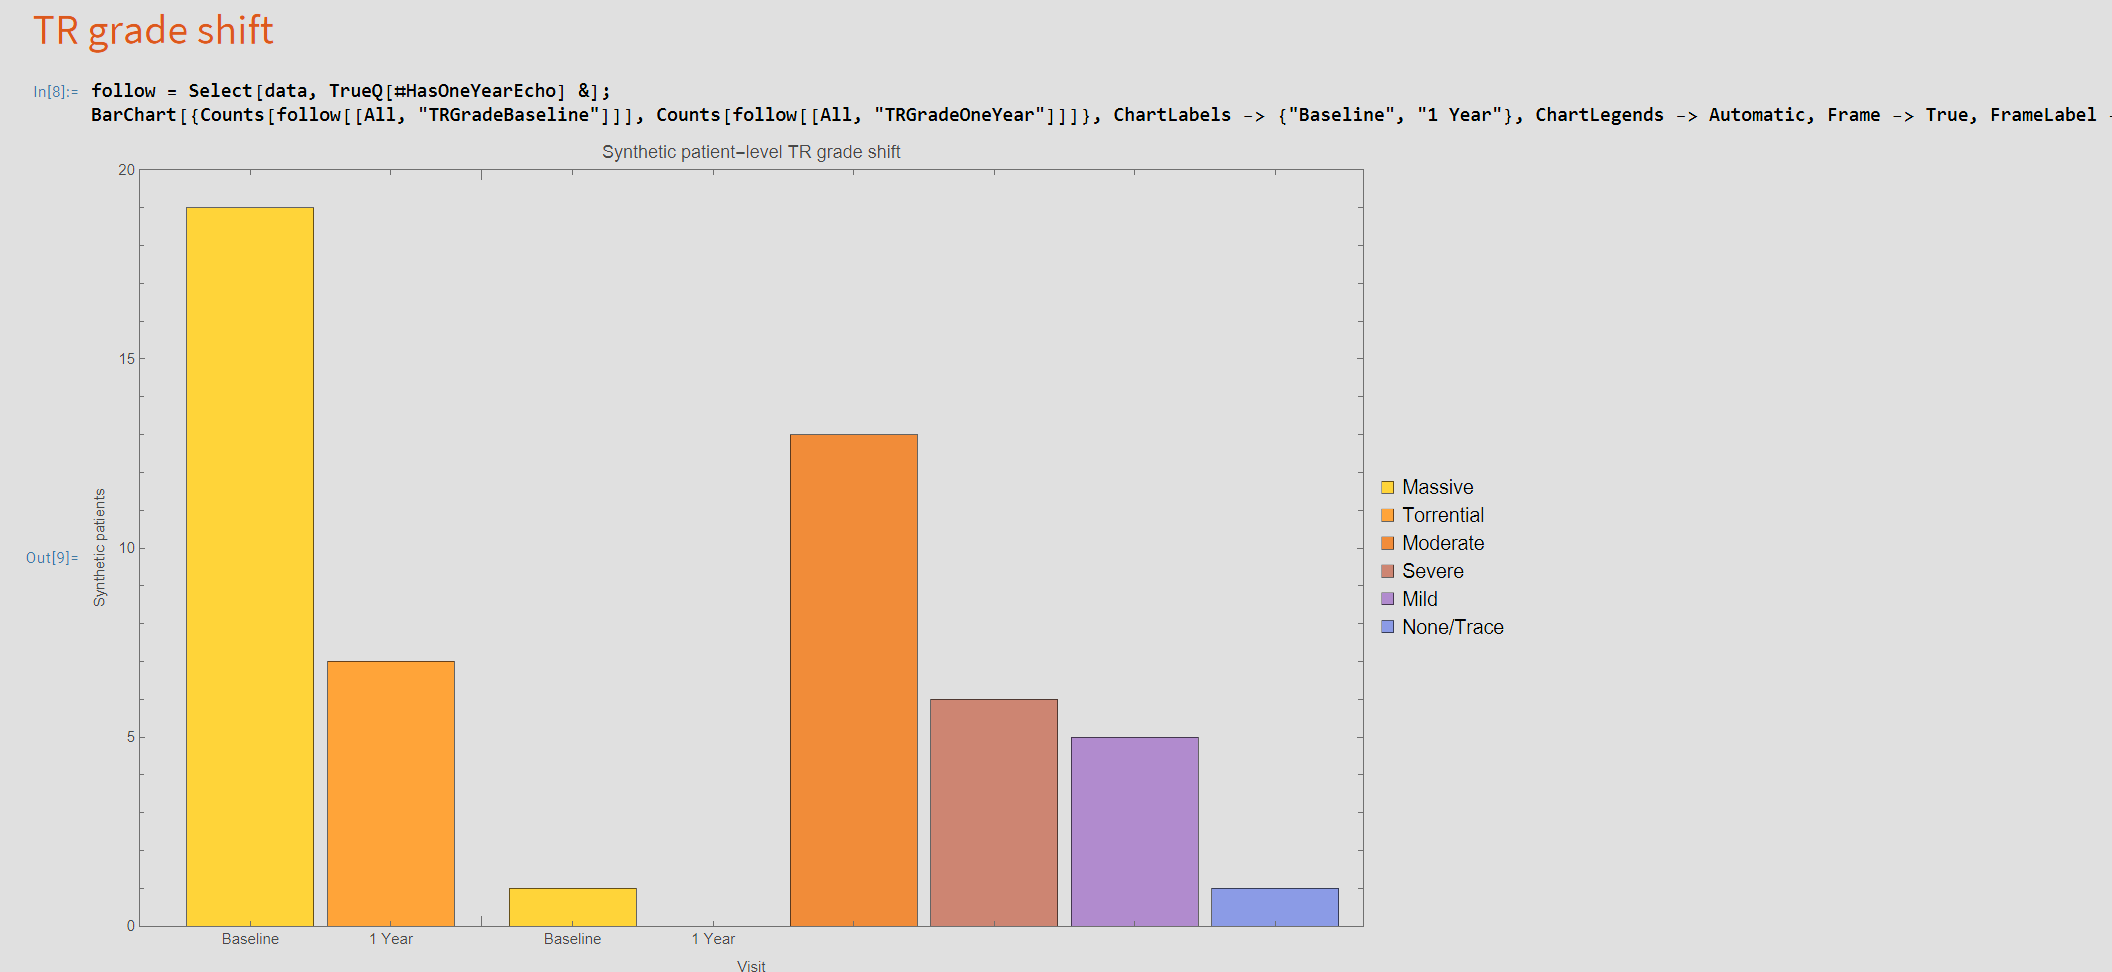Place cursor in the "follow = Select" code line
Screen dimensions: 2112x972
point(350,91)
